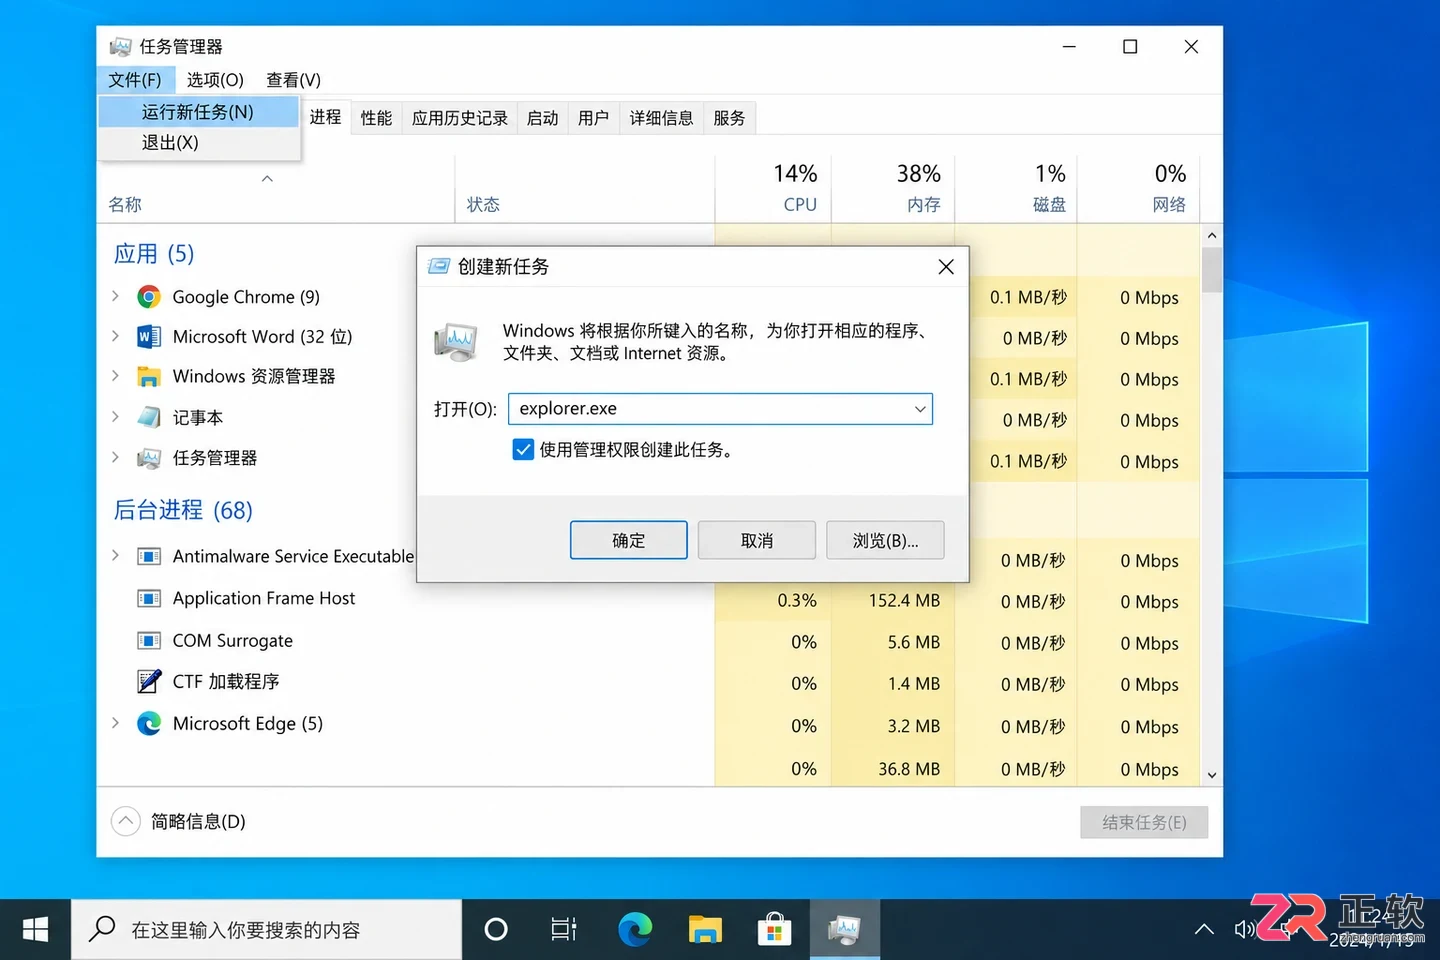Click the run dialog monitor icon
The image size is (1440, 960).
coord(456,342)
